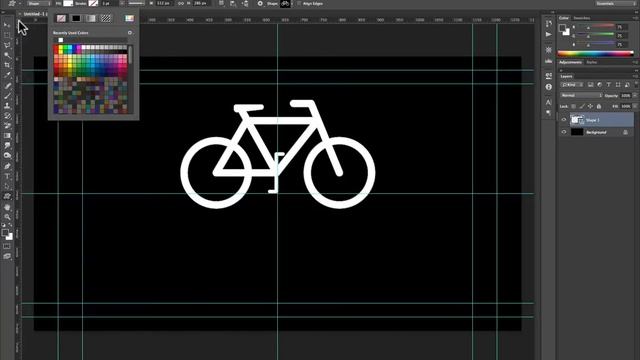640x360 pixels.
Task: Select the Pen tool
Action: click(x=7, y=166)
